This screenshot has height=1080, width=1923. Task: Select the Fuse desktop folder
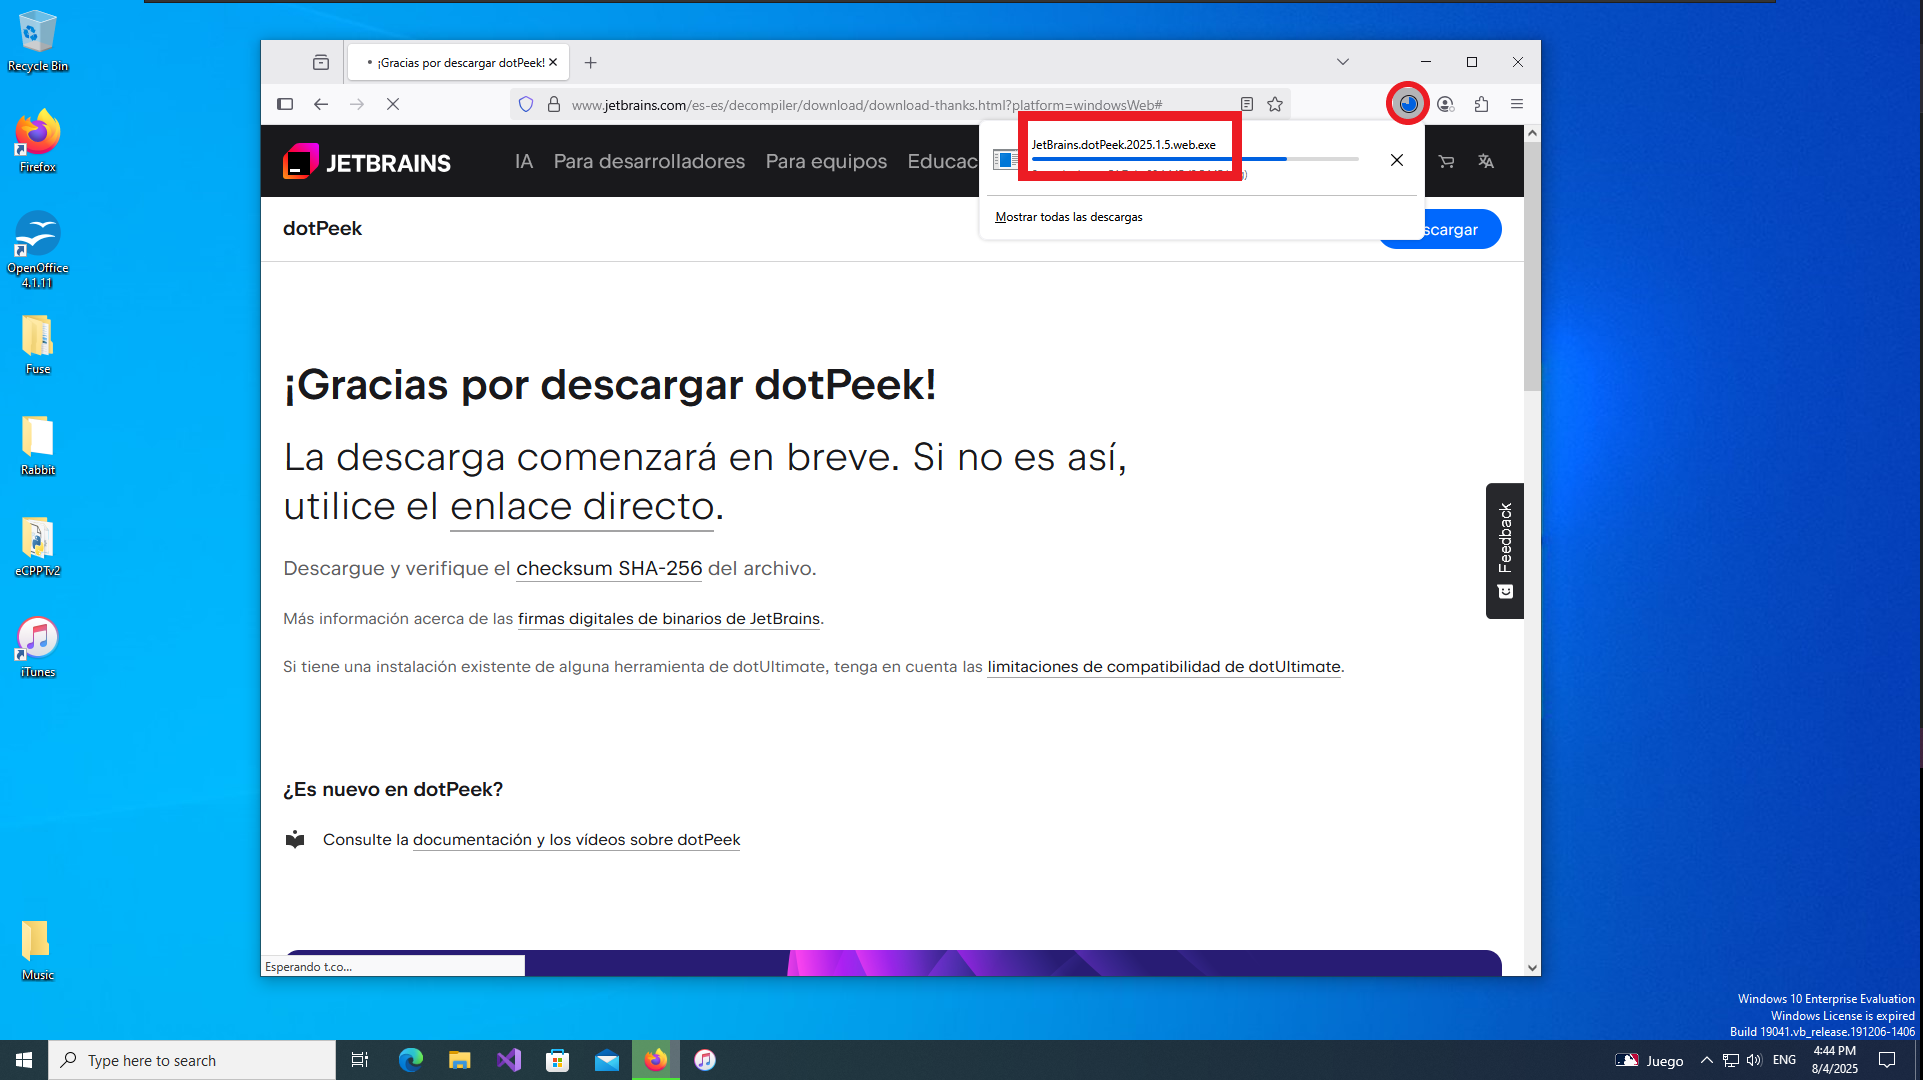click(x=38, y=345)
